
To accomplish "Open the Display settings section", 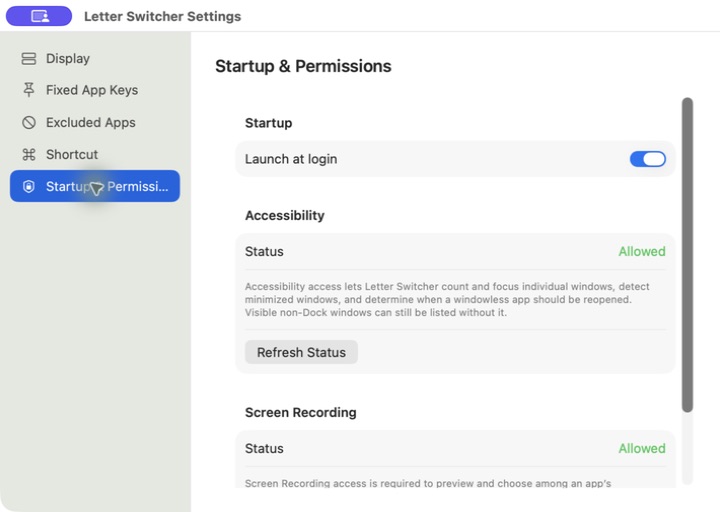I will tap(95, 59).
